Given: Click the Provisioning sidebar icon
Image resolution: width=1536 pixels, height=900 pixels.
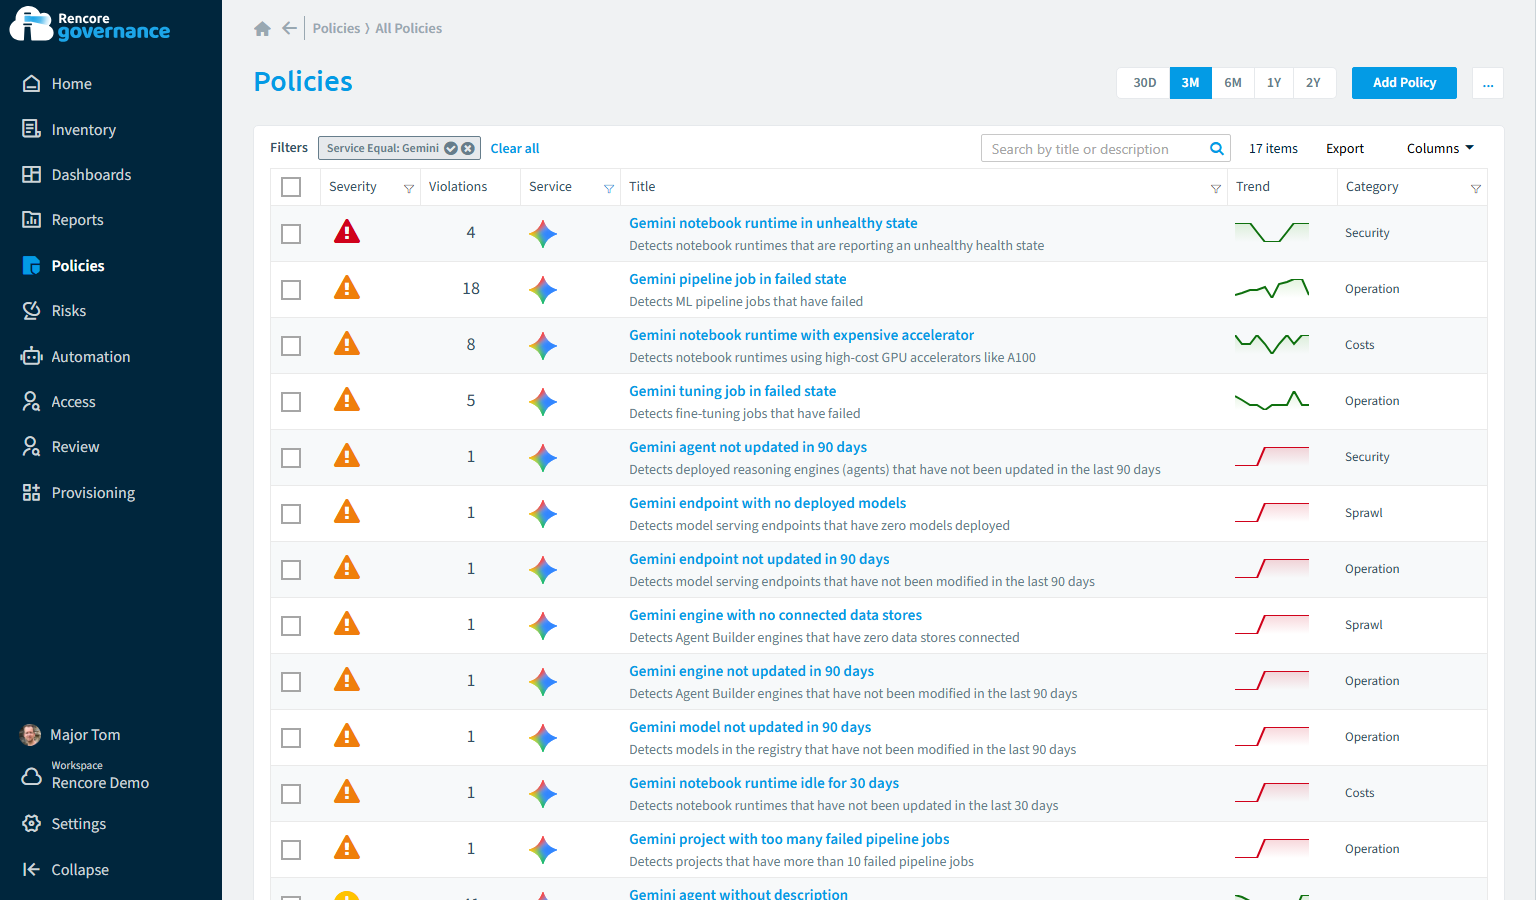Looking at the screenshot, I should tap(31, 493).
